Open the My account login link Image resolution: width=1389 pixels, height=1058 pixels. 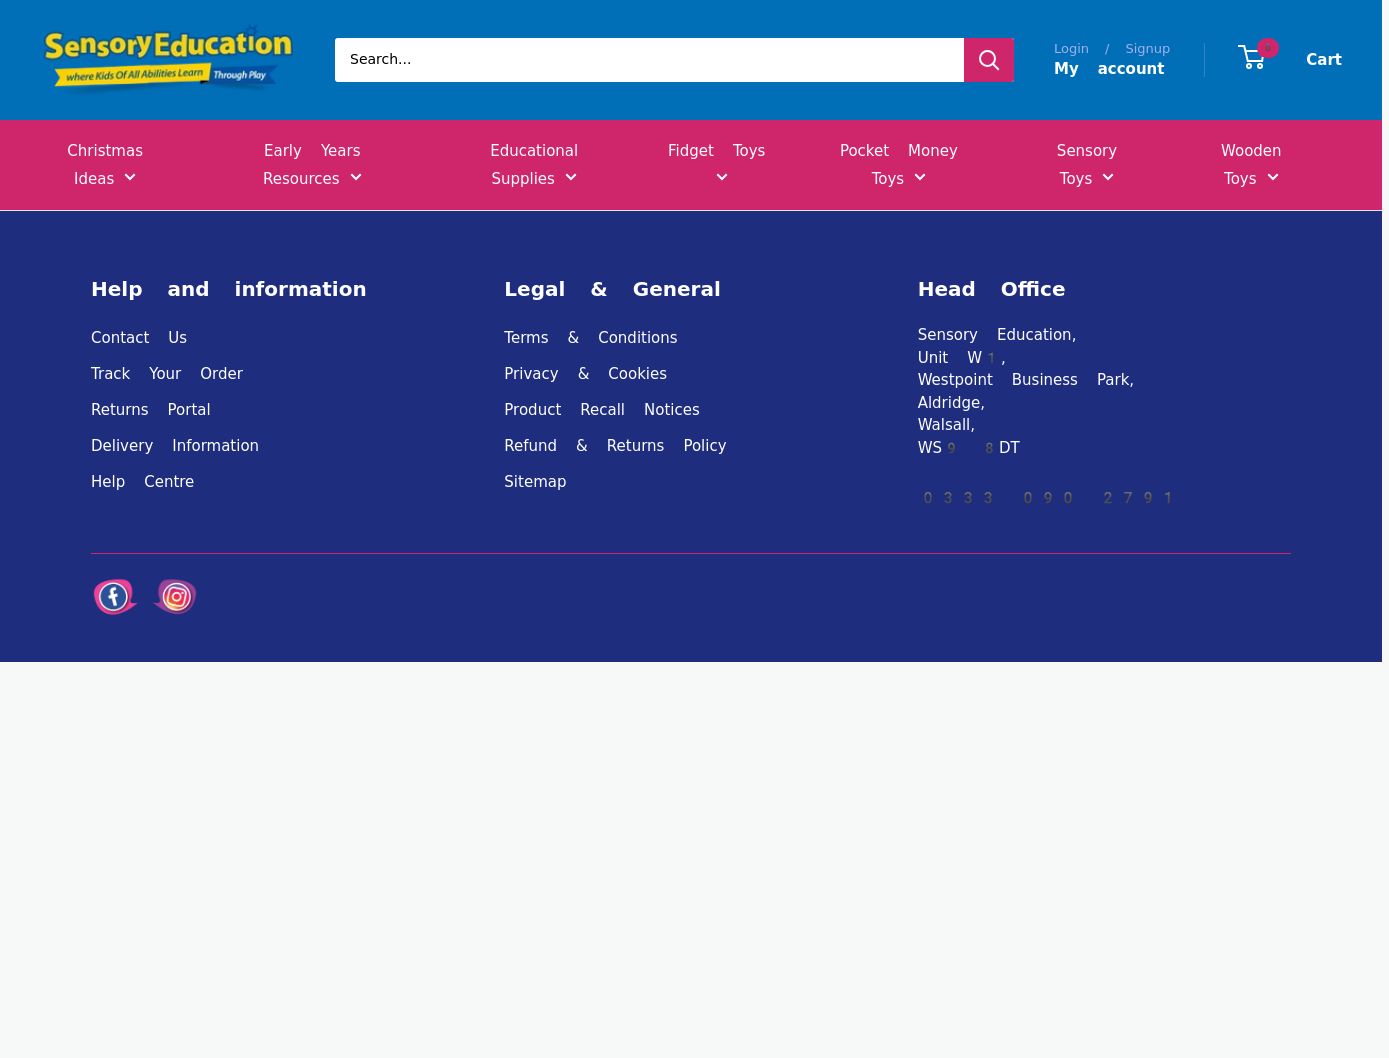pyautogui.click(x=1109, y=68)
